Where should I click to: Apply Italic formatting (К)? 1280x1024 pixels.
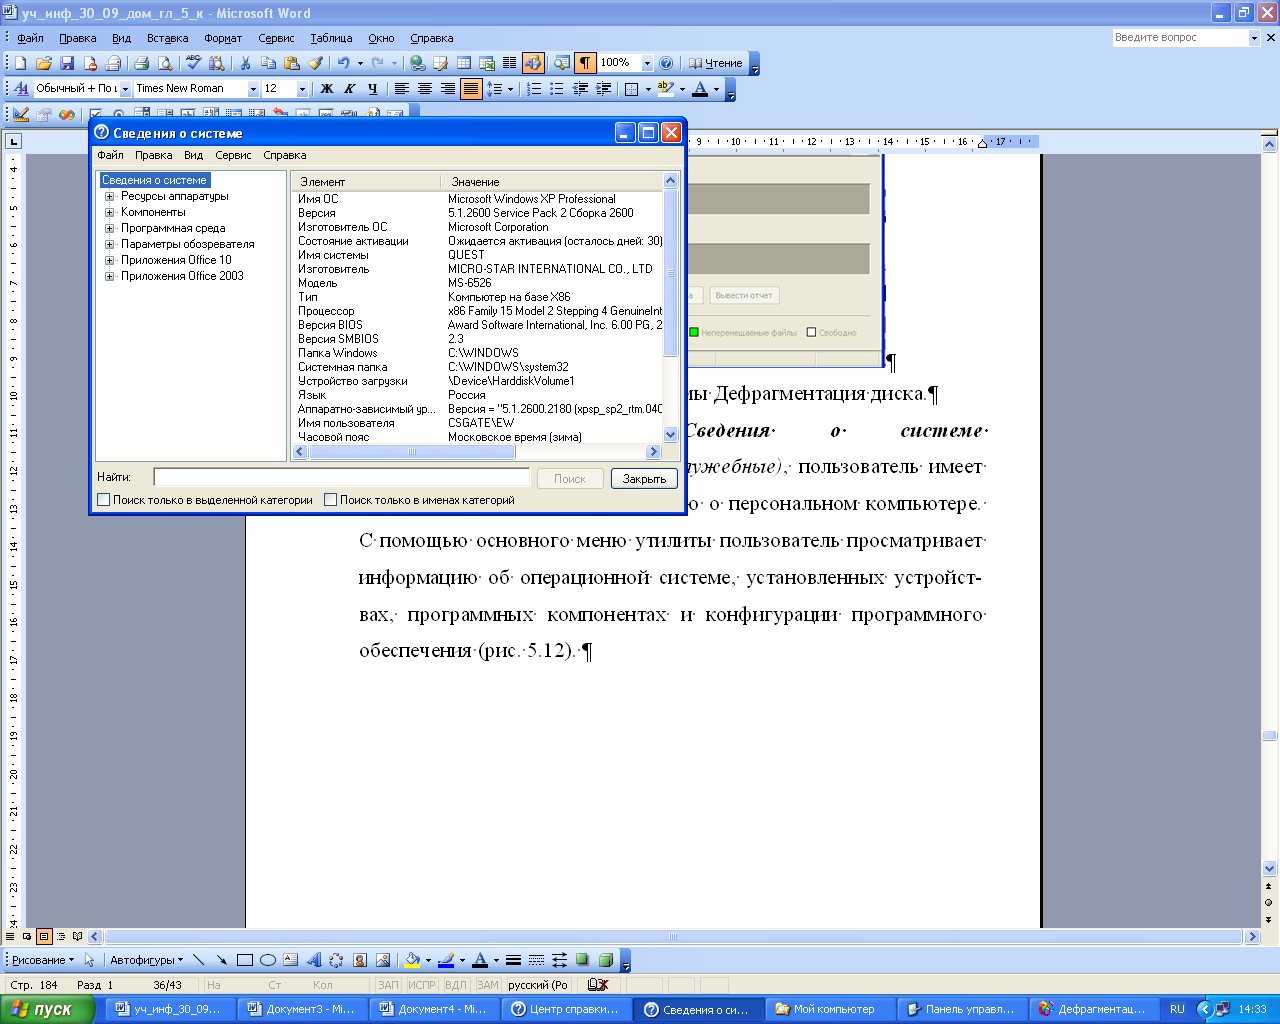click(x=349, y=89)
